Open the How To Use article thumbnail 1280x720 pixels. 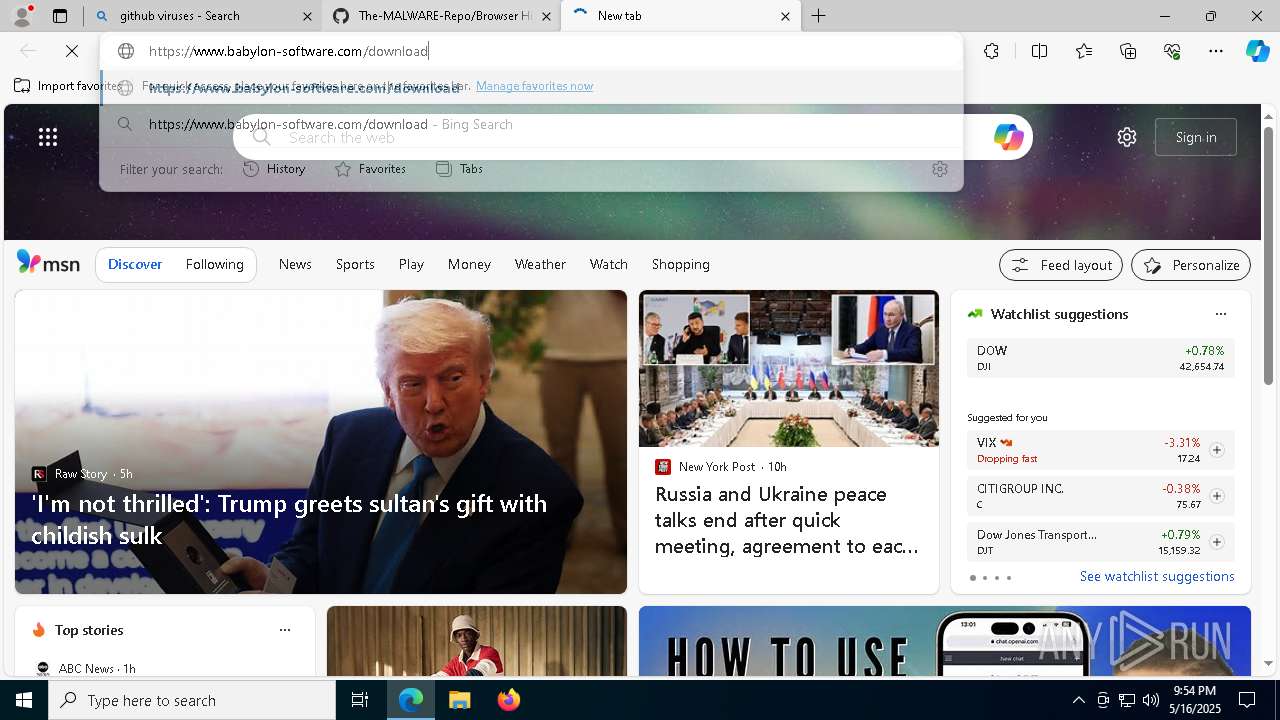click(x=945, y=641)
